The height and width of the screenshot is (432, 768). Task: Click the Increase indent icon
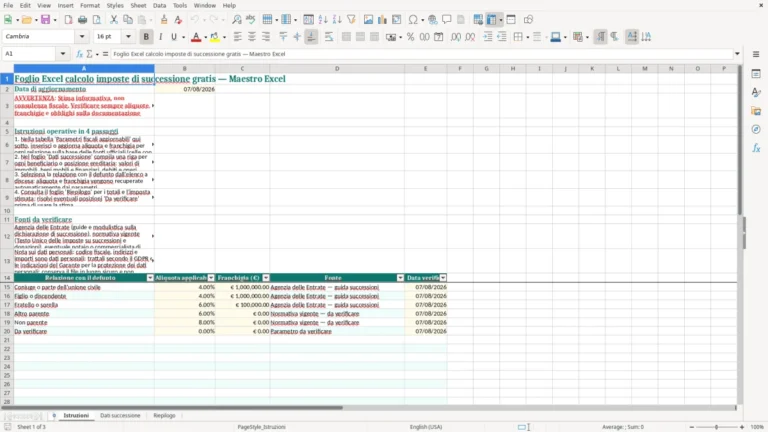(x=488, y=37)
